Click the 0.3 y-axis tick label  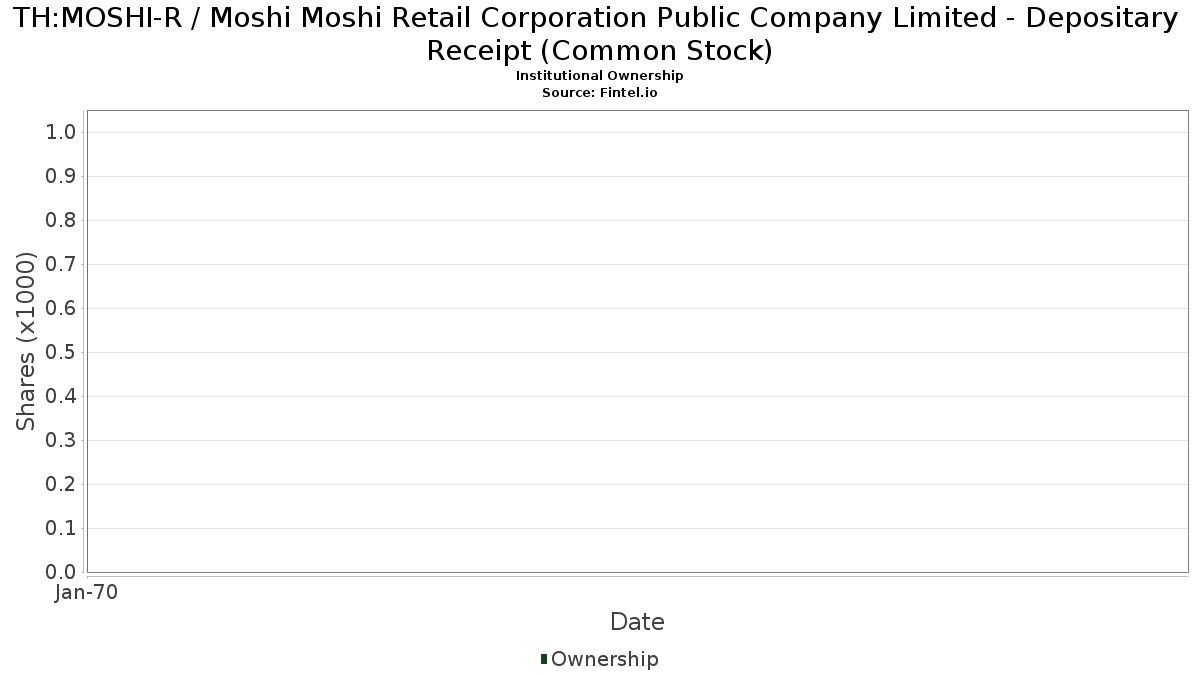tap(62, 441)
